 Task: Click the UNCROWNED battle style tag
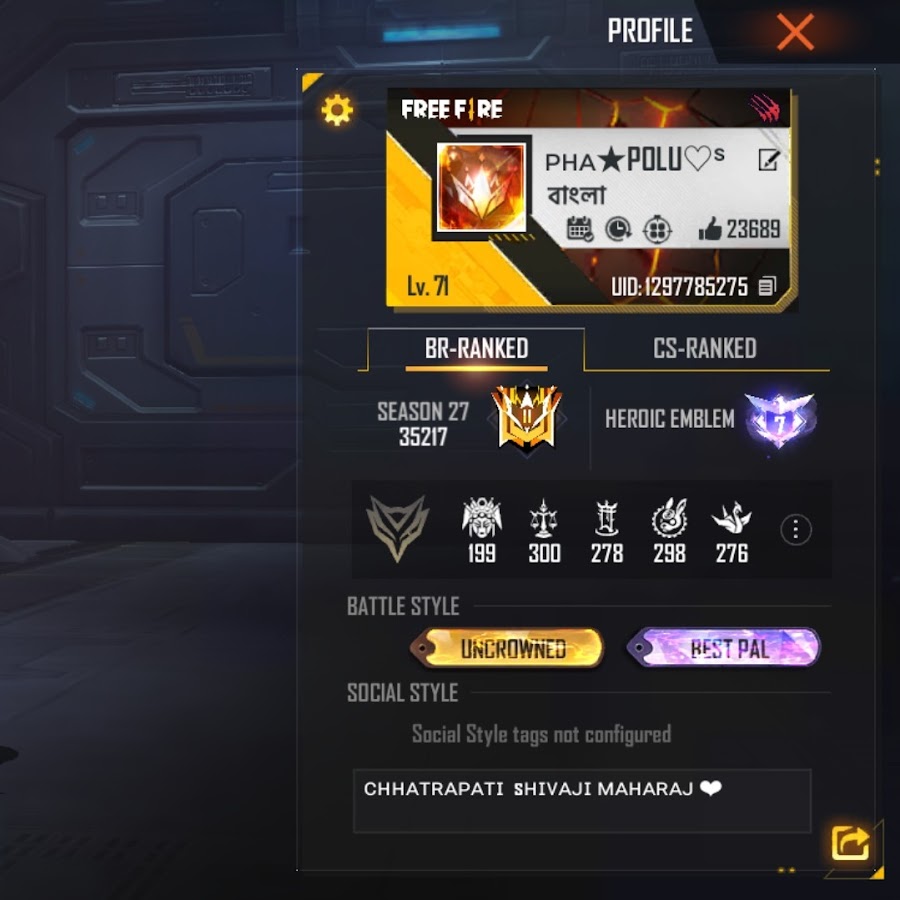pyautogui.click(x=507, y=648)
